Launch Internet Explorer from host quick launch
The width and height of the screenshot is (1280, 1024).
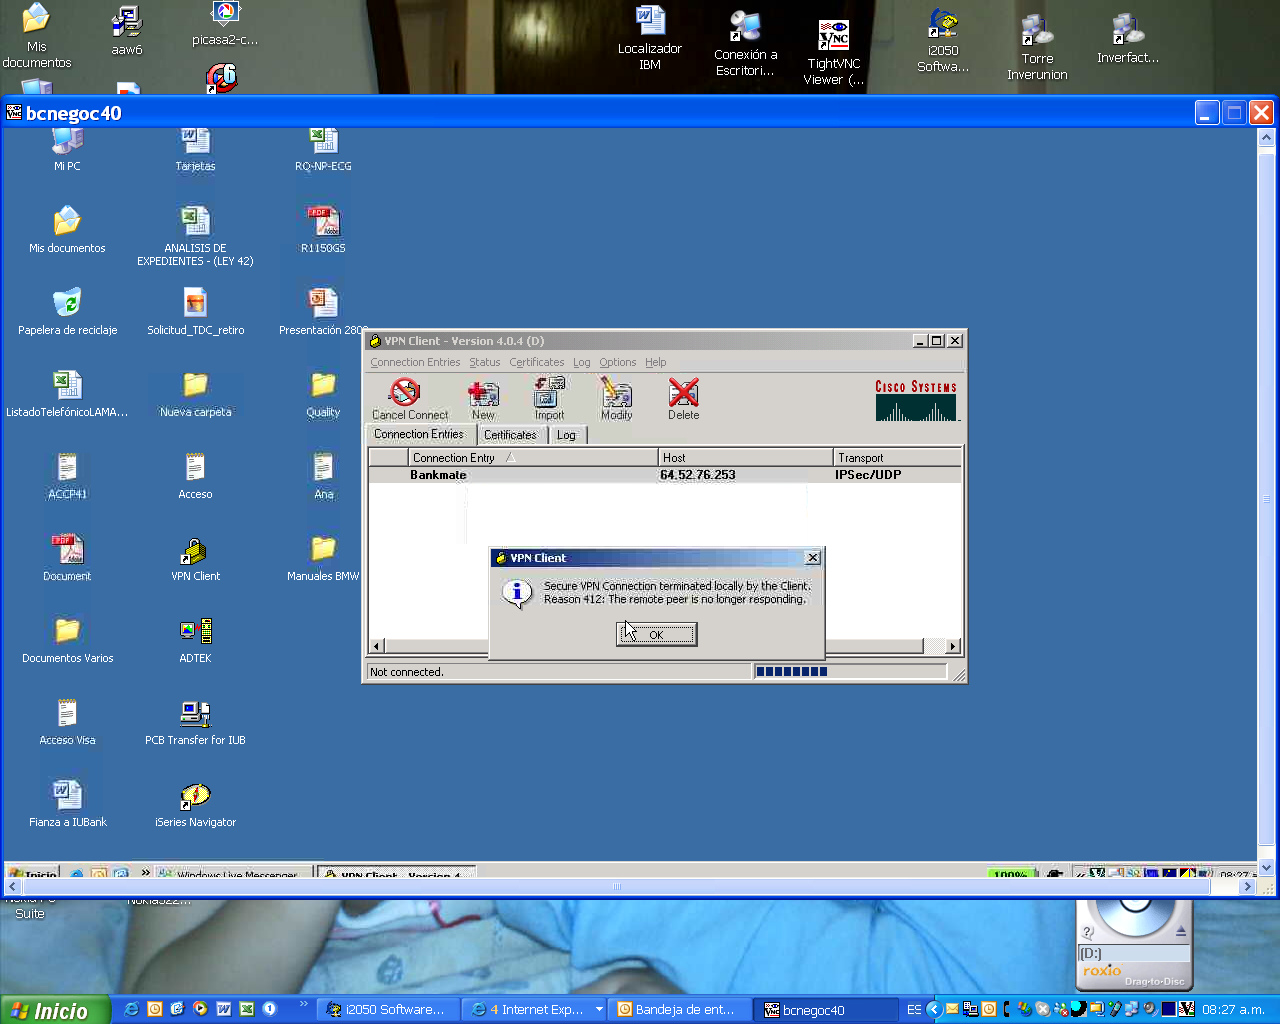(x=131, y=1009)
